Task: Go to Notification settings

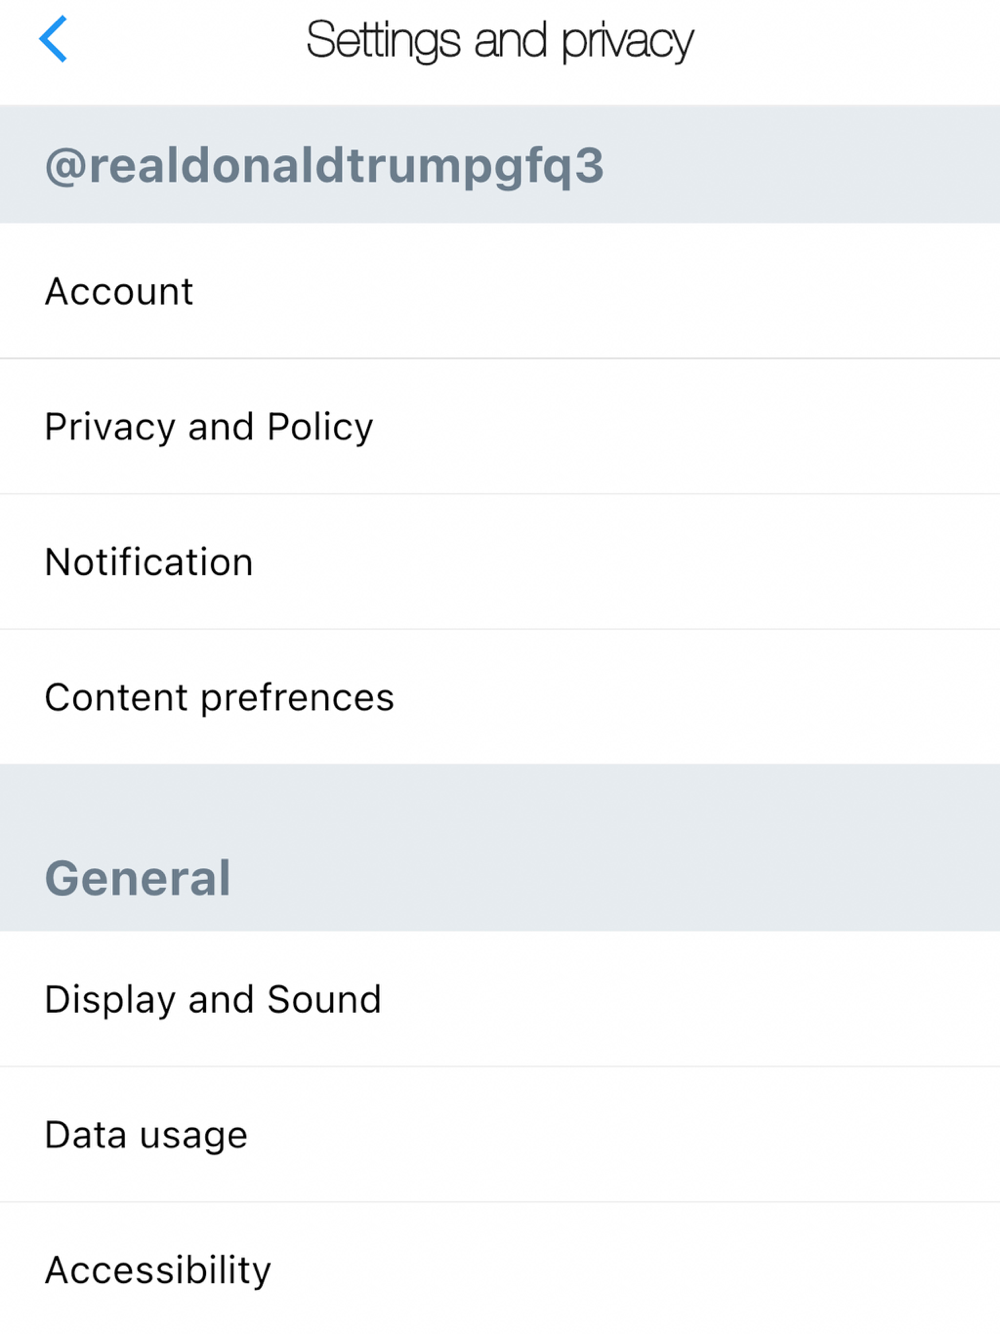Action: pos(500,562)
